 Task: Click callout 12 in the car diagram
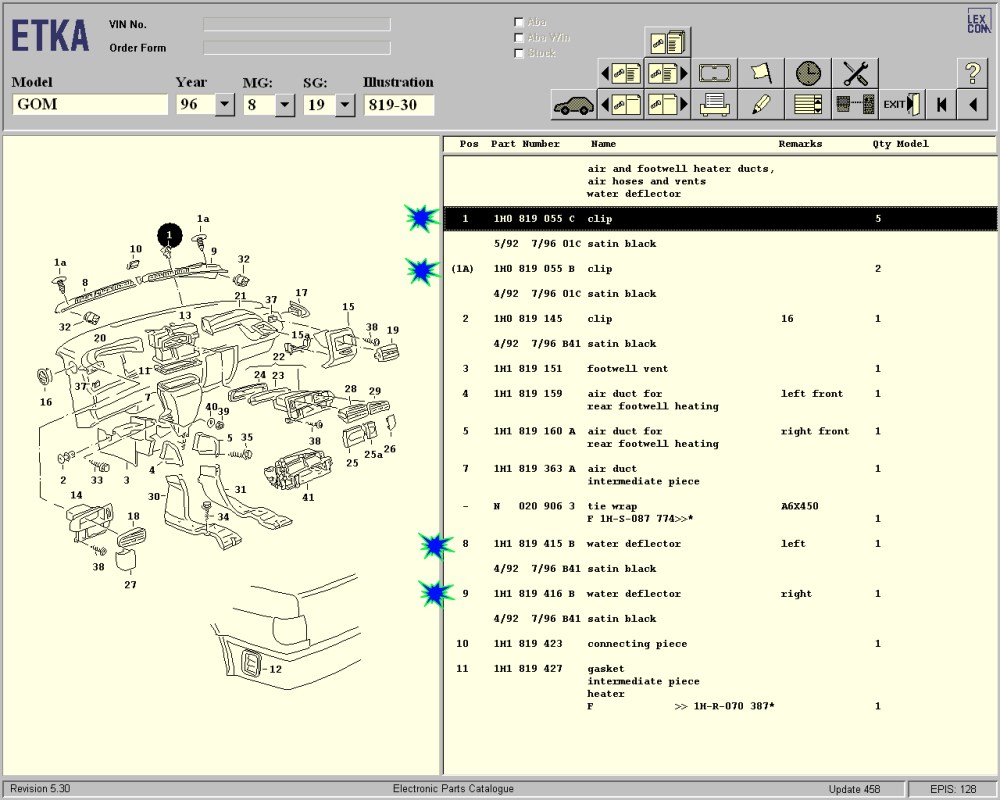pyautogui.click(x=276, y=669)
